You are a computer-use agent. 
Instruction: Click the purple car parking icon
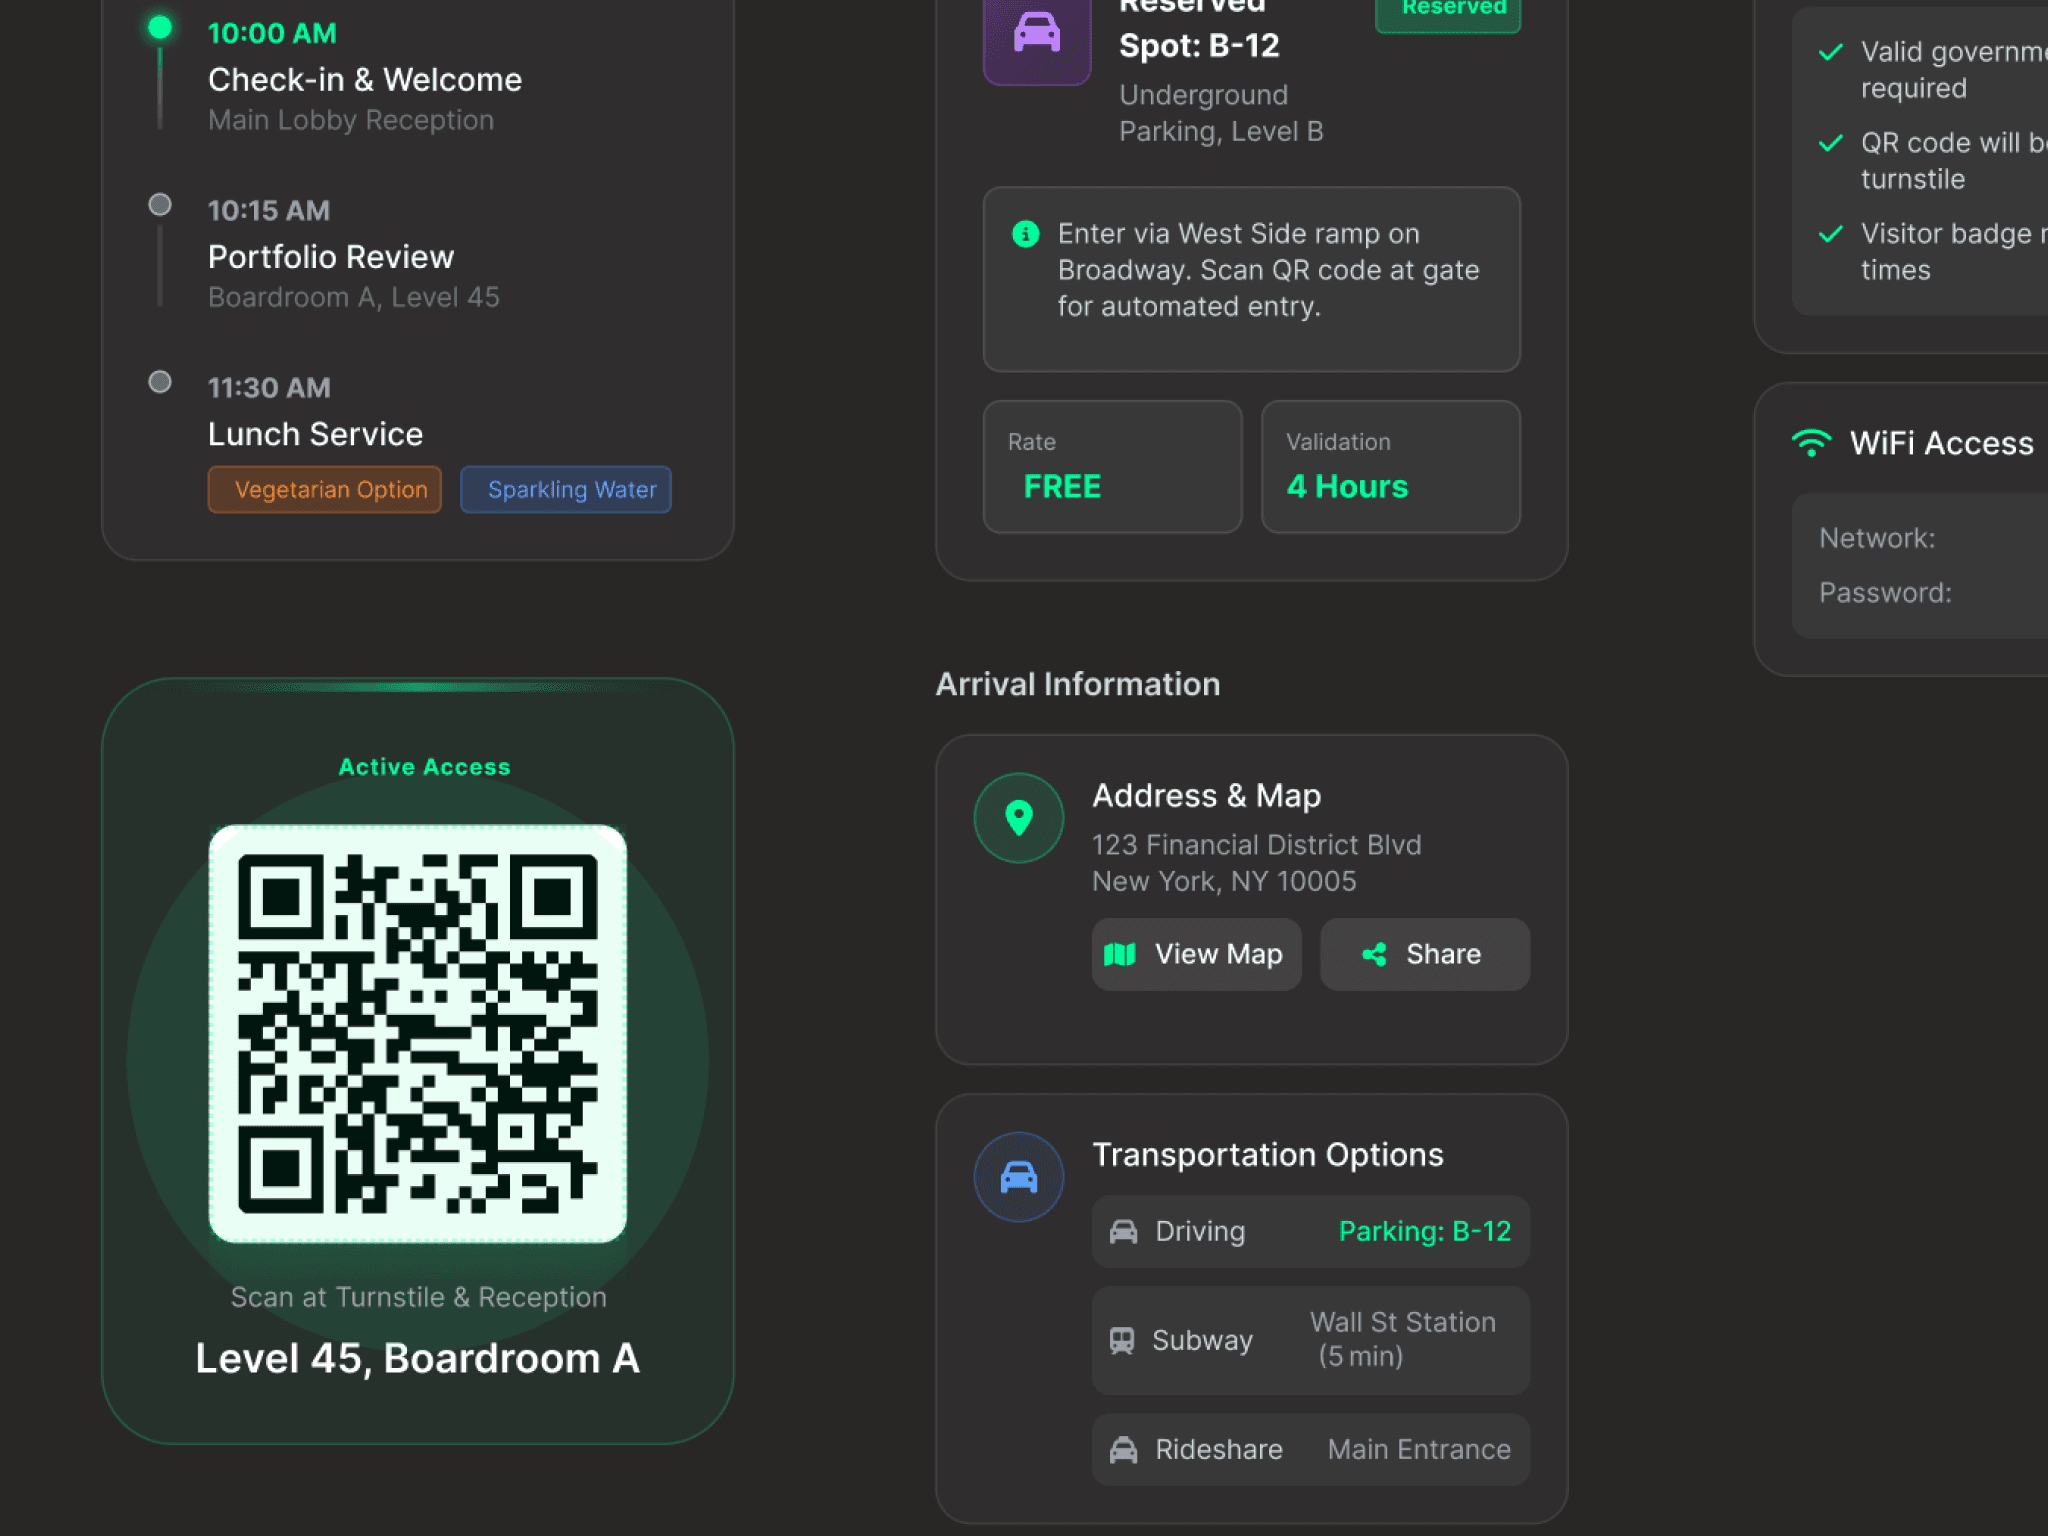[x=1036, y=34]
